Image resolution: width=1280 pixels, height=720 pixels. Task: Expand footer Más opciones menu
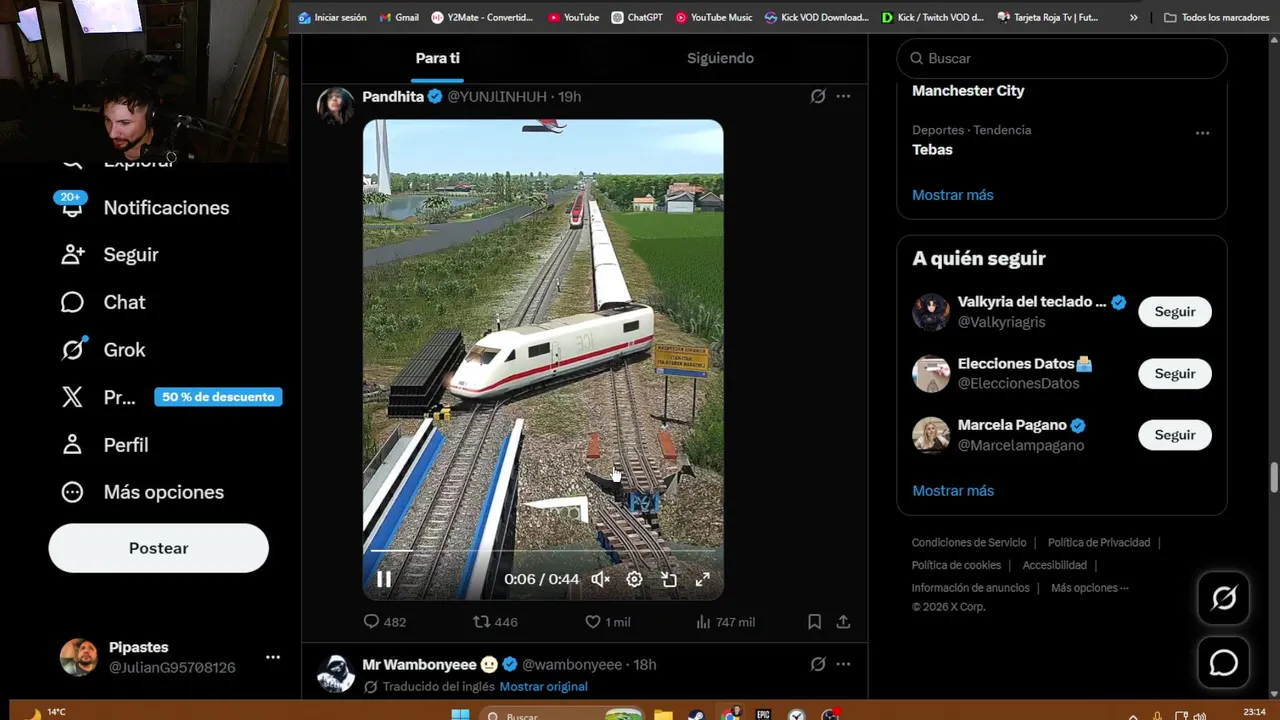(1090, 588)
